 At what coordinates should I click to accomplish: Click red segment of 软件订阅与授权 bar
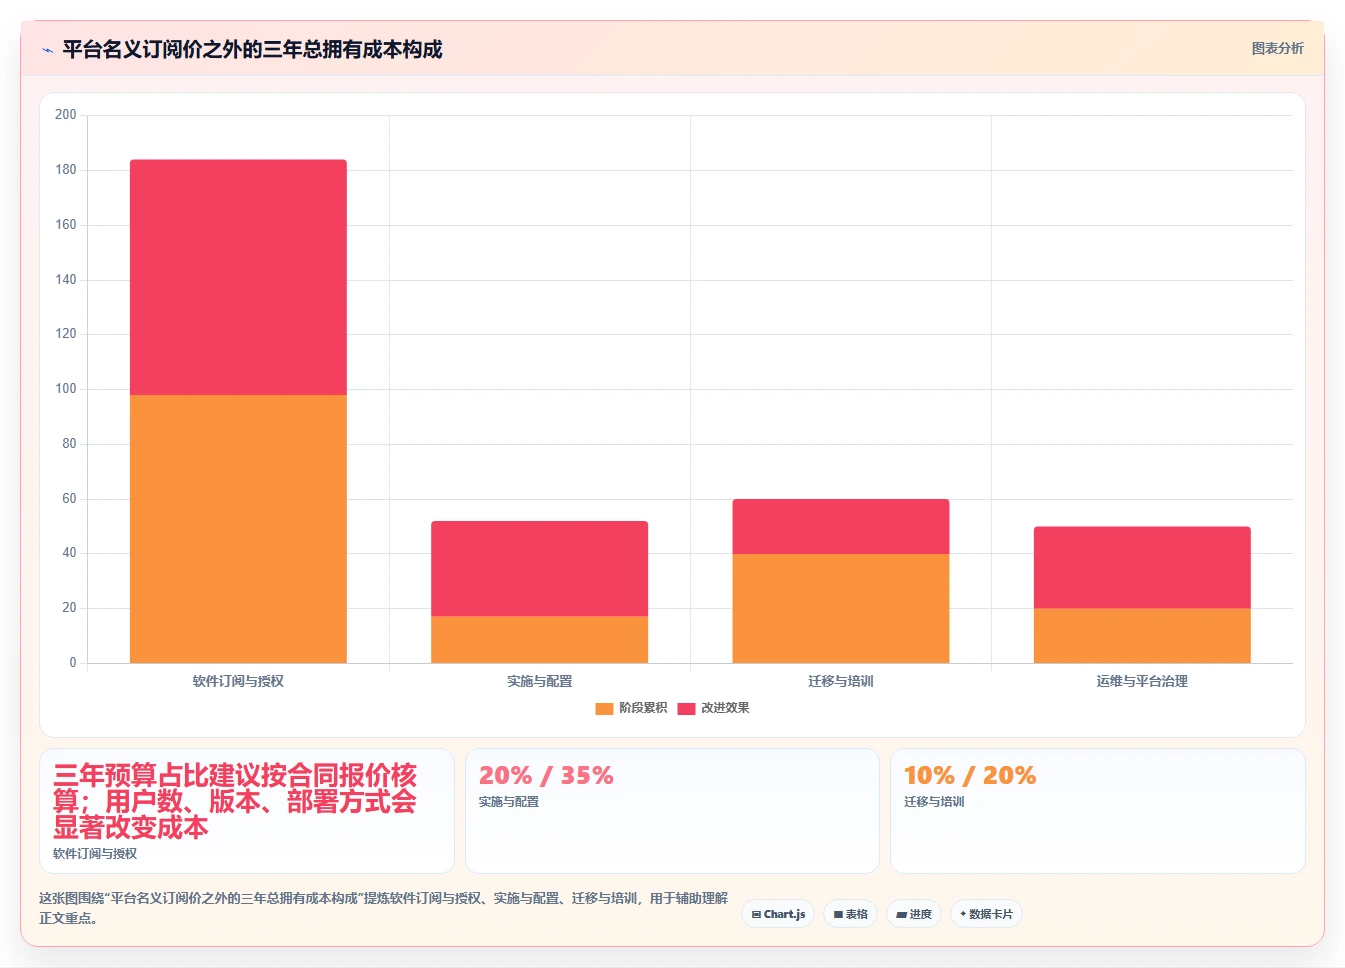click(238, 277)
